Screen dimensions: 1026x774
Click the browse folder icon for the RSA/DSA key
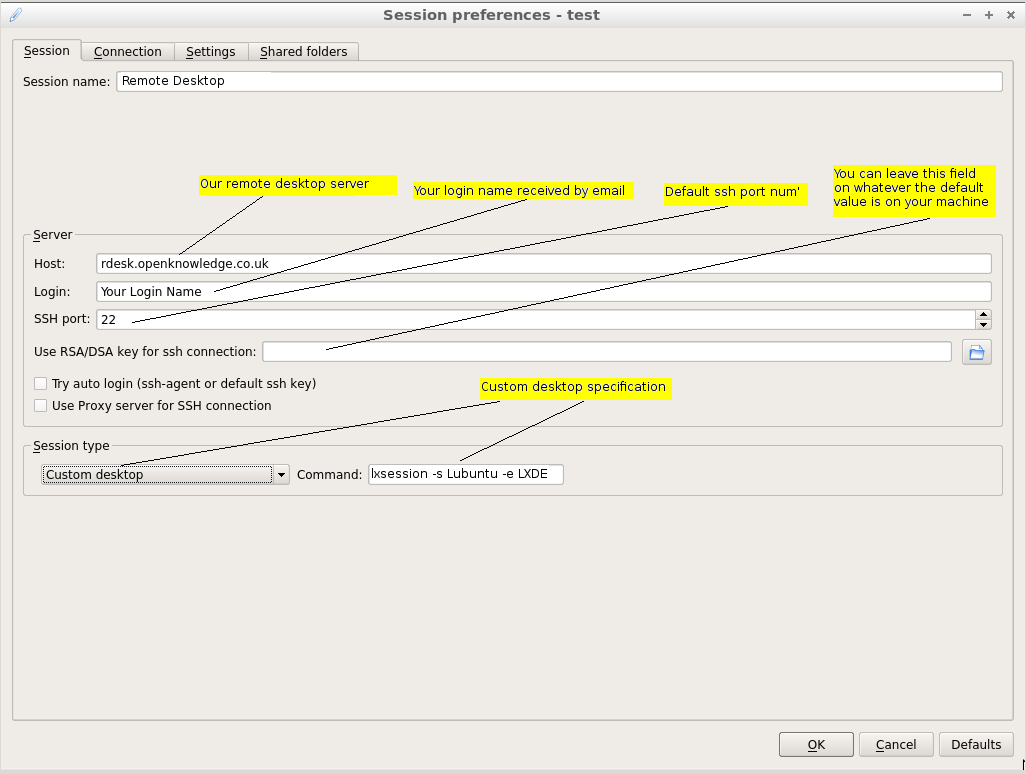pos(976,352)
